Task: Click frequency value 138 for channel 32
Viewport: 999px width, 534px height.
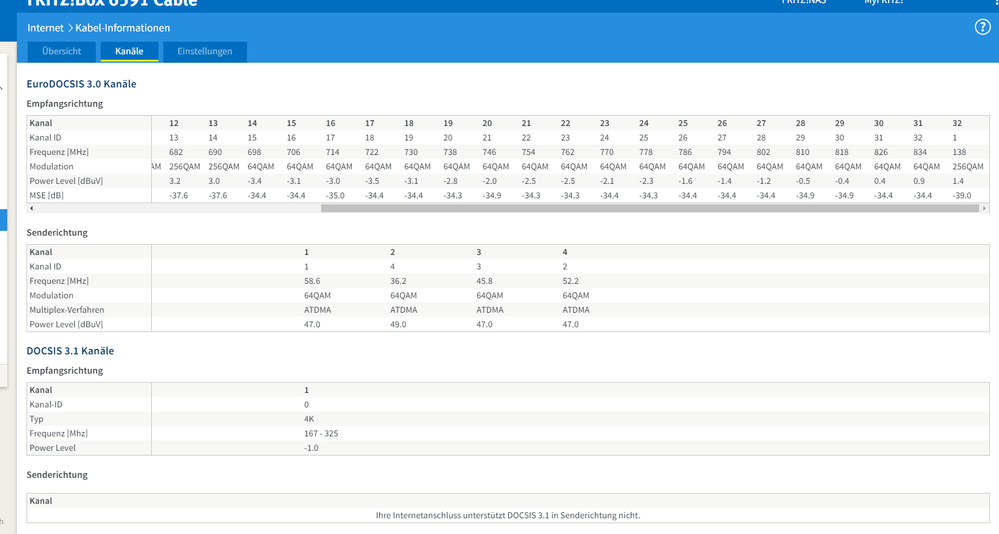Action: (959, 152)
